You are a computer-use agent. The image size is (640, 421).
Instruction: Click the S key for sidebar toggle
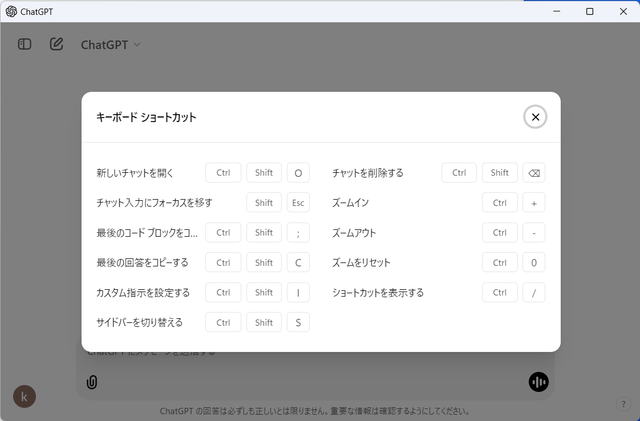click(x=298, y=323)
